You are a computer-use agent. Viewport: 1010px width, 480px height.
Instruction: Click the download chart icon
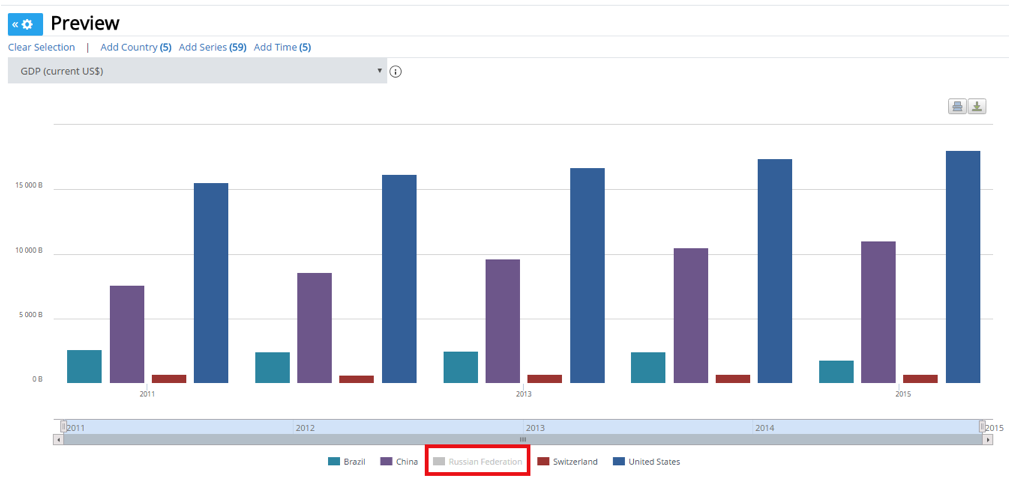[x=977, y=107]
